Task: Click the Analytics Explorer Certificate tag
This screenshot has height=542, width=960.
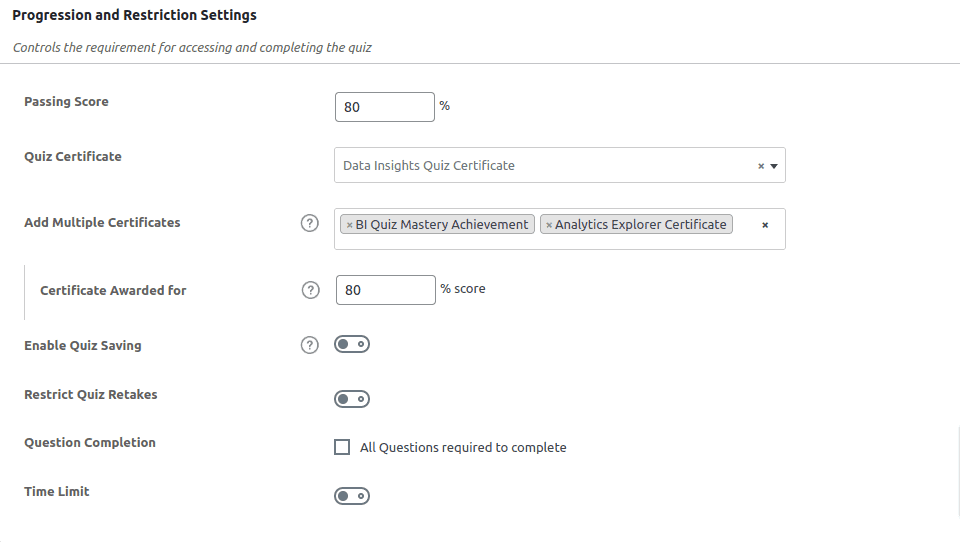Action: coord(641,225)
